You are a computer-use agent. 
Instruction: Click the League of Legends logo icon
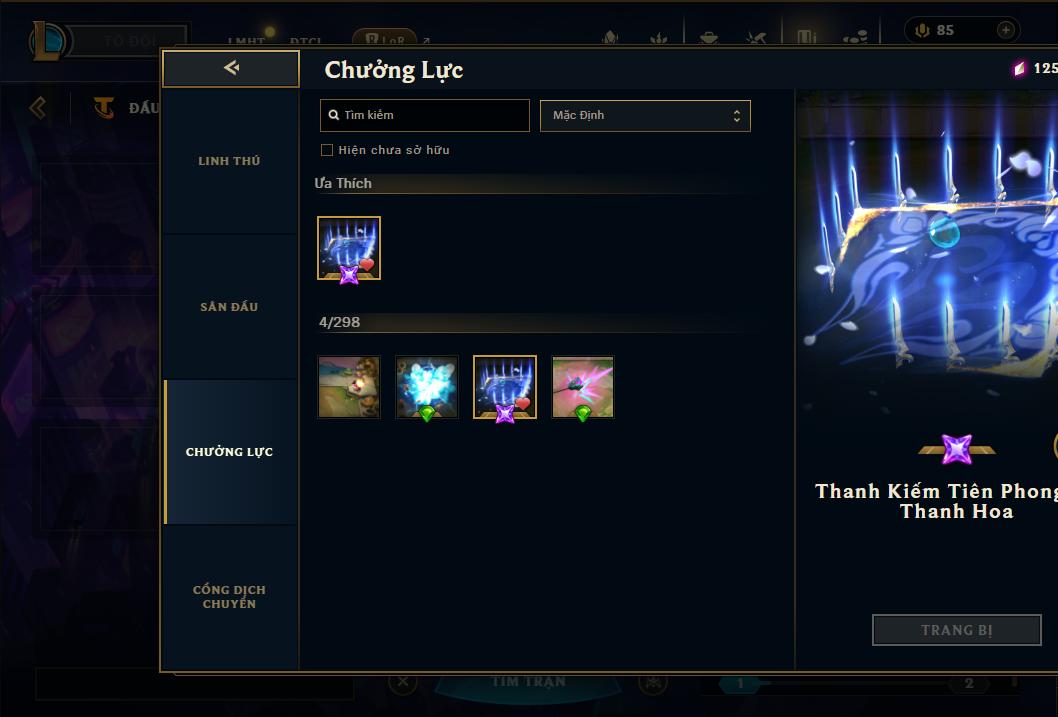point(47,40)
